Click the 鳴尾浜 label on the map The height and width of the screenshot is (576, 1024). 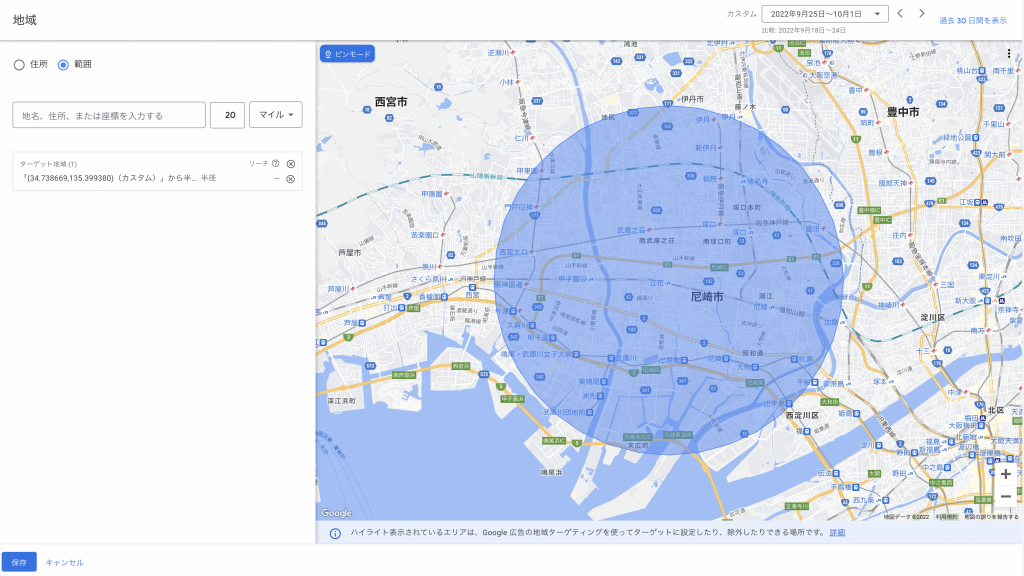pyautogui.click(x=551, y=472)
